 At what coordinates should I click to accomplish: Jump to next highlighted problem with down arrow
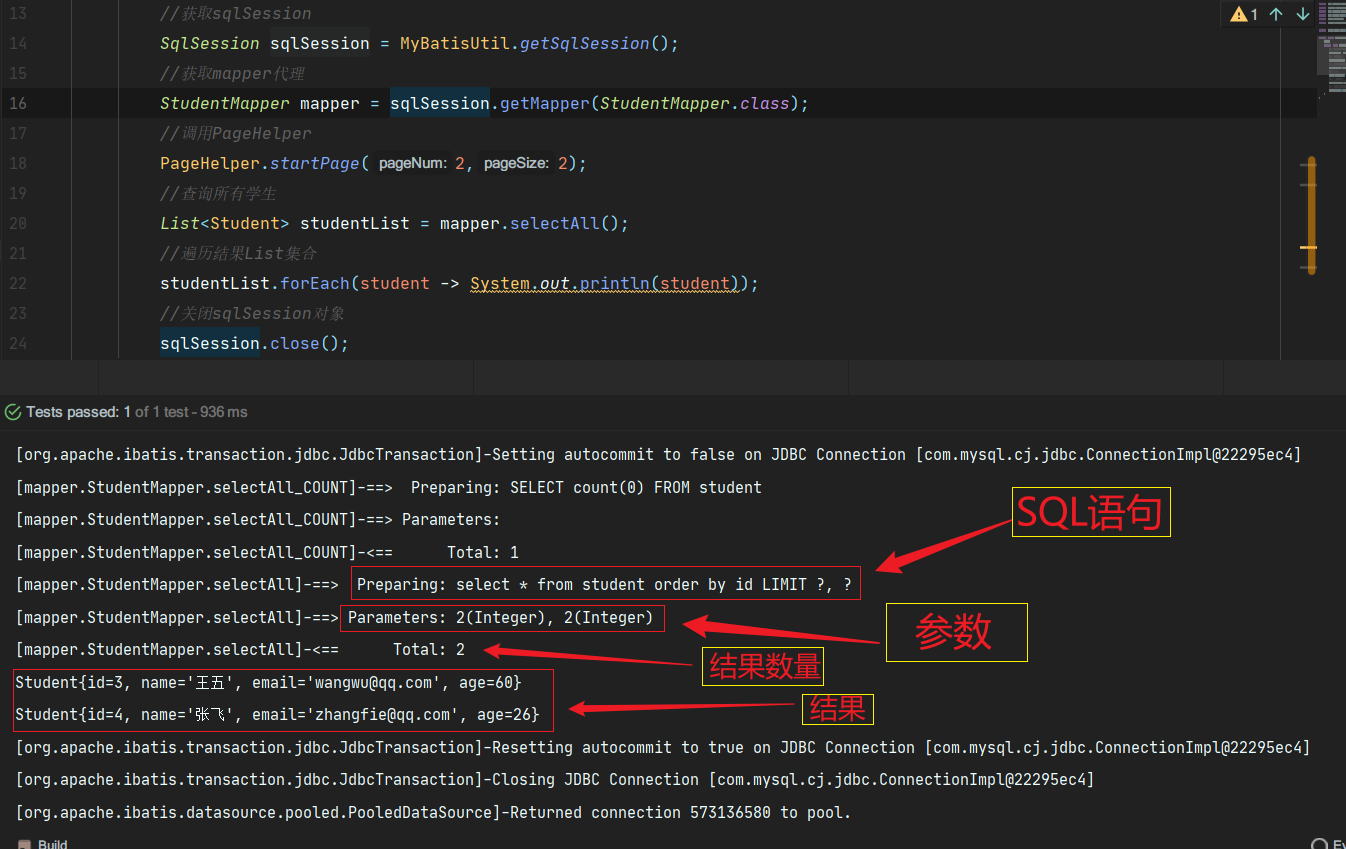[x=1303, y=14]
